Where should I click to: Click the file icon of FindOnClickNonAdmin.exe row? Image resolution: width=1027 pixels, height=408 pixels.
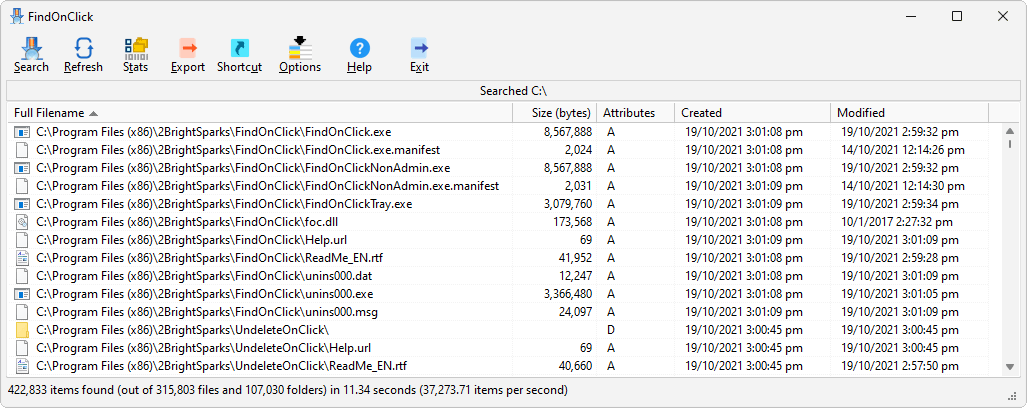click(x=22, y=168)
